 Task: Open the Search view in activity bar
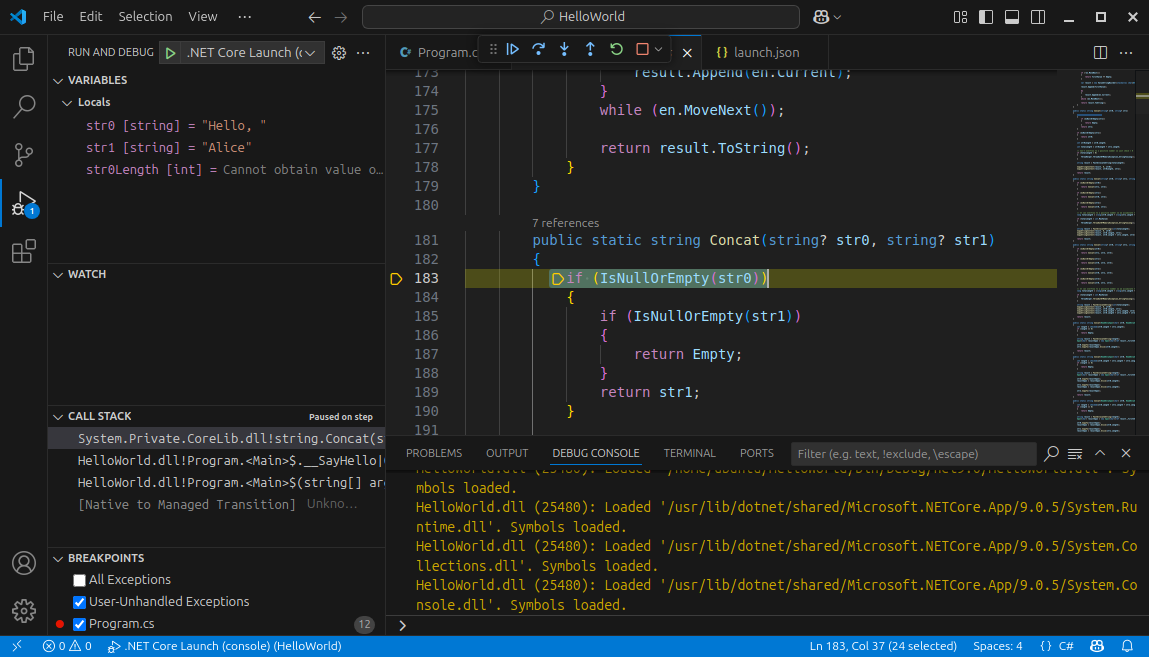pos(23,107)
